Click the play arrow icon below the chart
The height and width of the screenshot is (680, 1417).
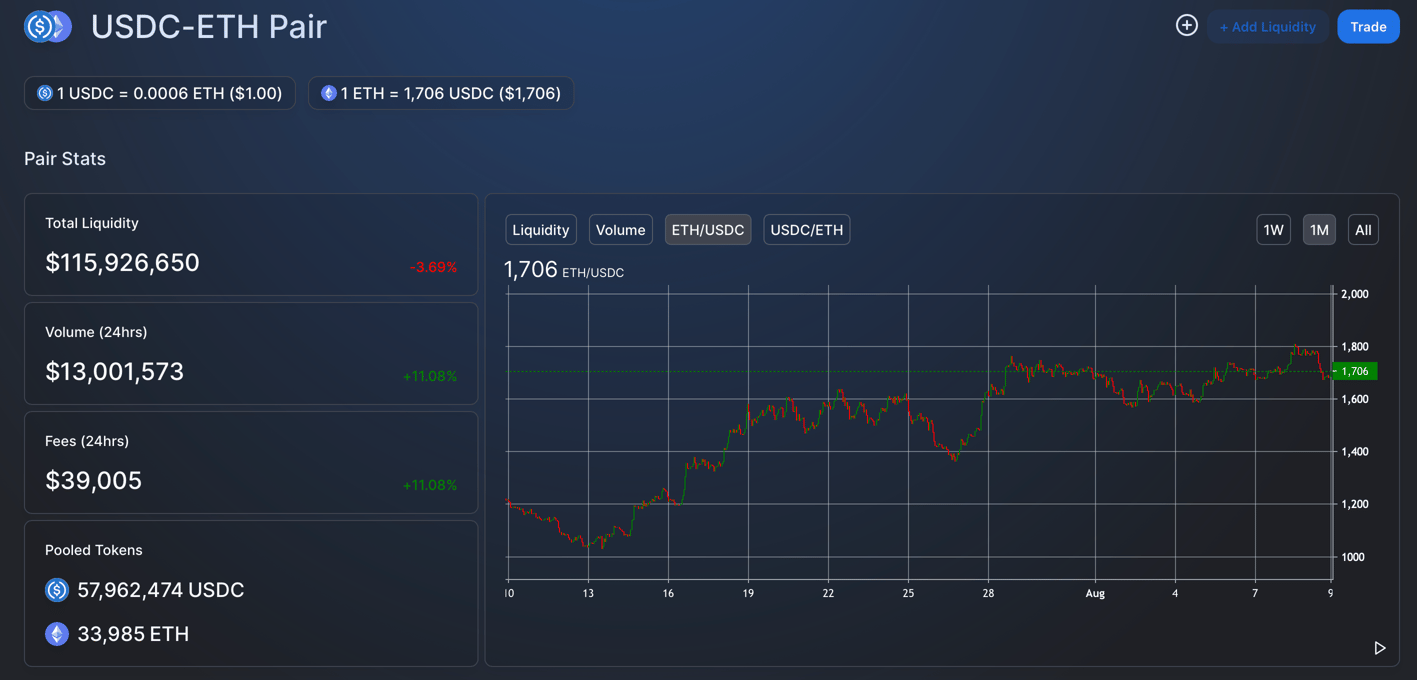point(1379,648)
